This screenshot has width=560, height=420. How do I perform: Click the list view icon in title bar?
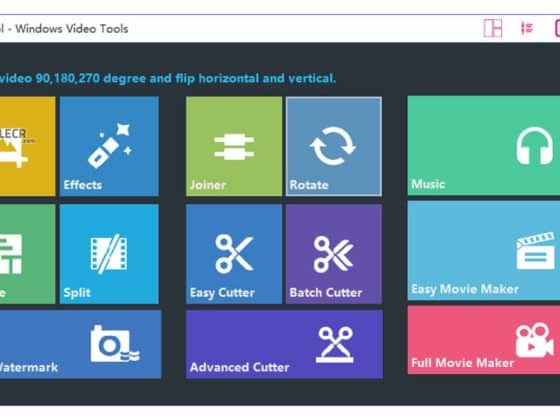pyautogui.click(x=527, y=28)
